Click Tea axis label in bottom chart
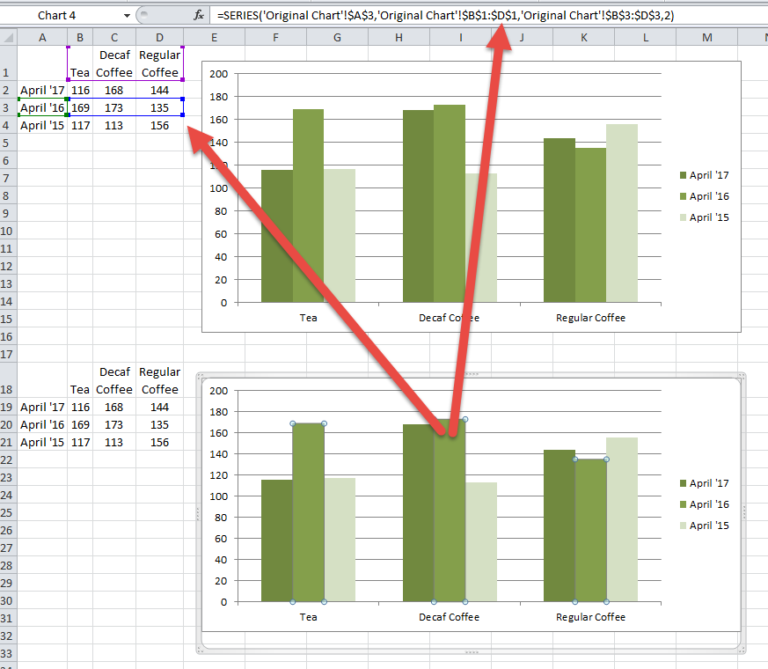 click(309, 617)
